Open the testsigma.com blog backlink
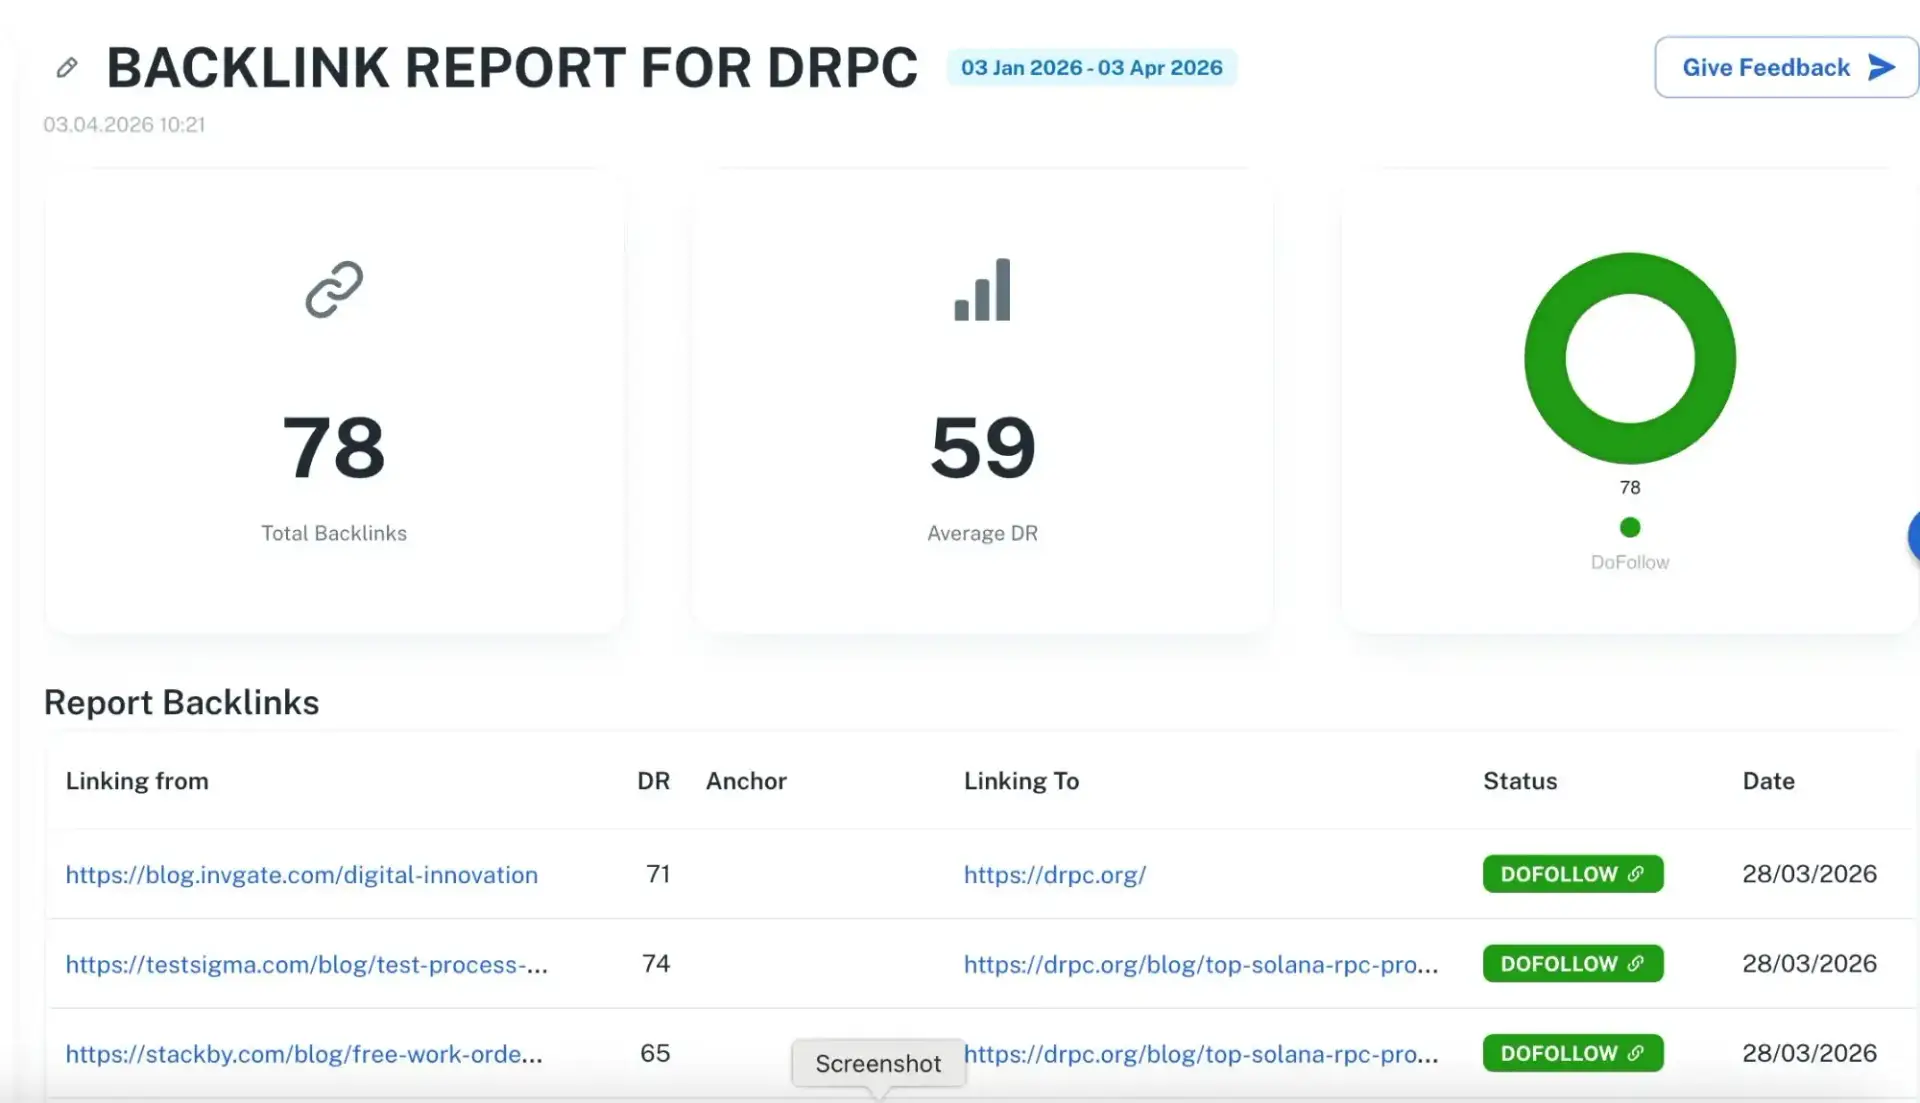Screen dimensions: 1920x1103 click(305, 964)
